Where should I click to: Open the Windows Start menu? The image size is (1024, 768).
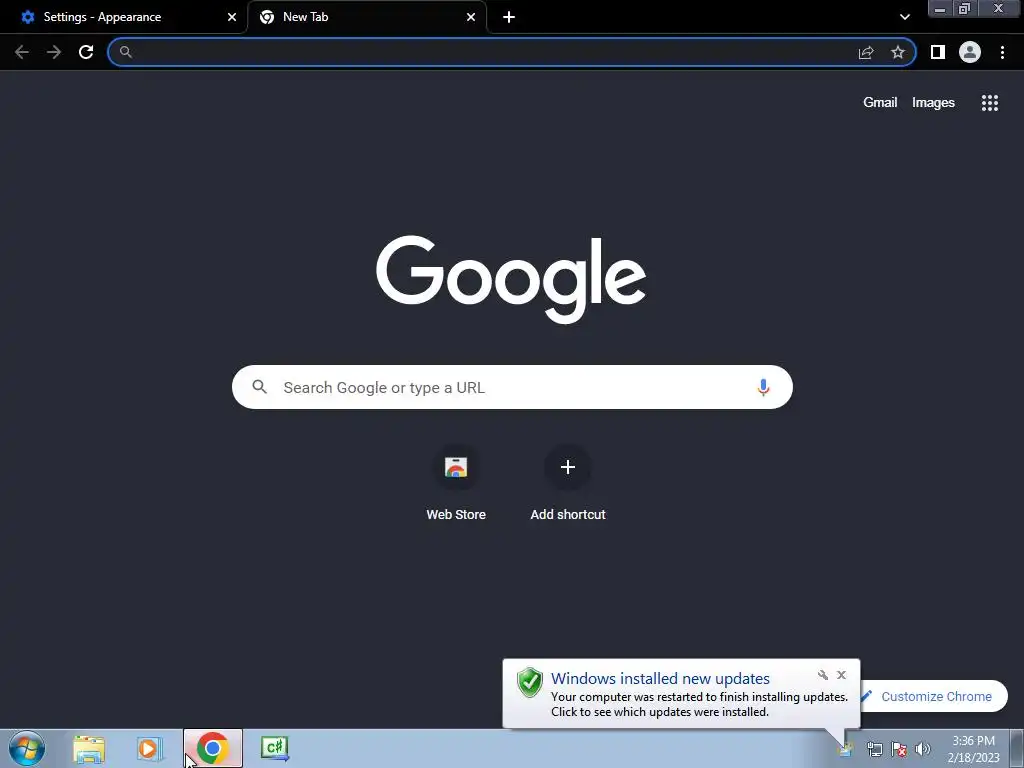[27, 748]
